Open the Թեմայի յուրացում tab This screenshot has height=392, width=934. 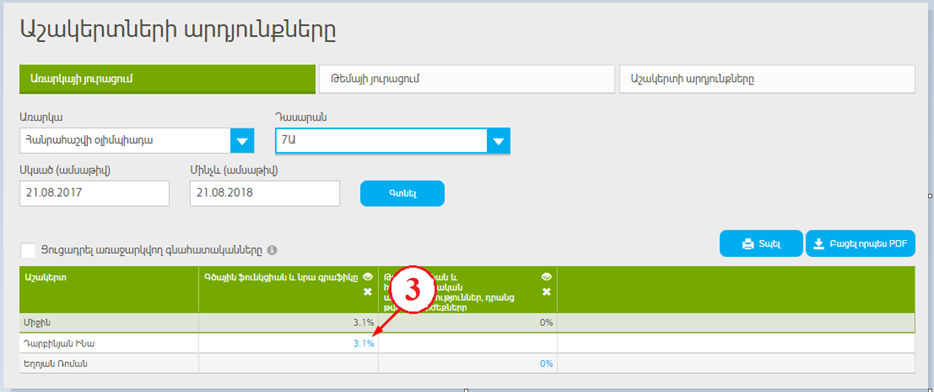pyautogui.click(x=466, y=79)
